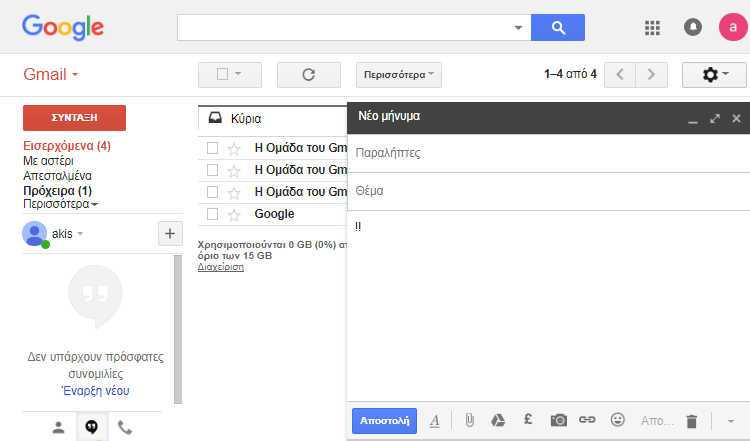Star the third Η Ομάδα του Gm email
This screenshot has width=750, height=441.
pyautogui.click(x=234, y=193)
